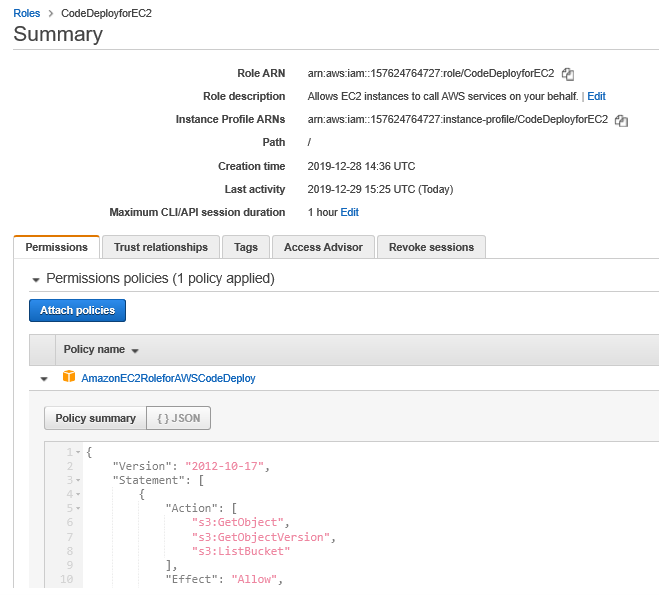
Task: Fold the object at line 4
Action: (78, 494)
